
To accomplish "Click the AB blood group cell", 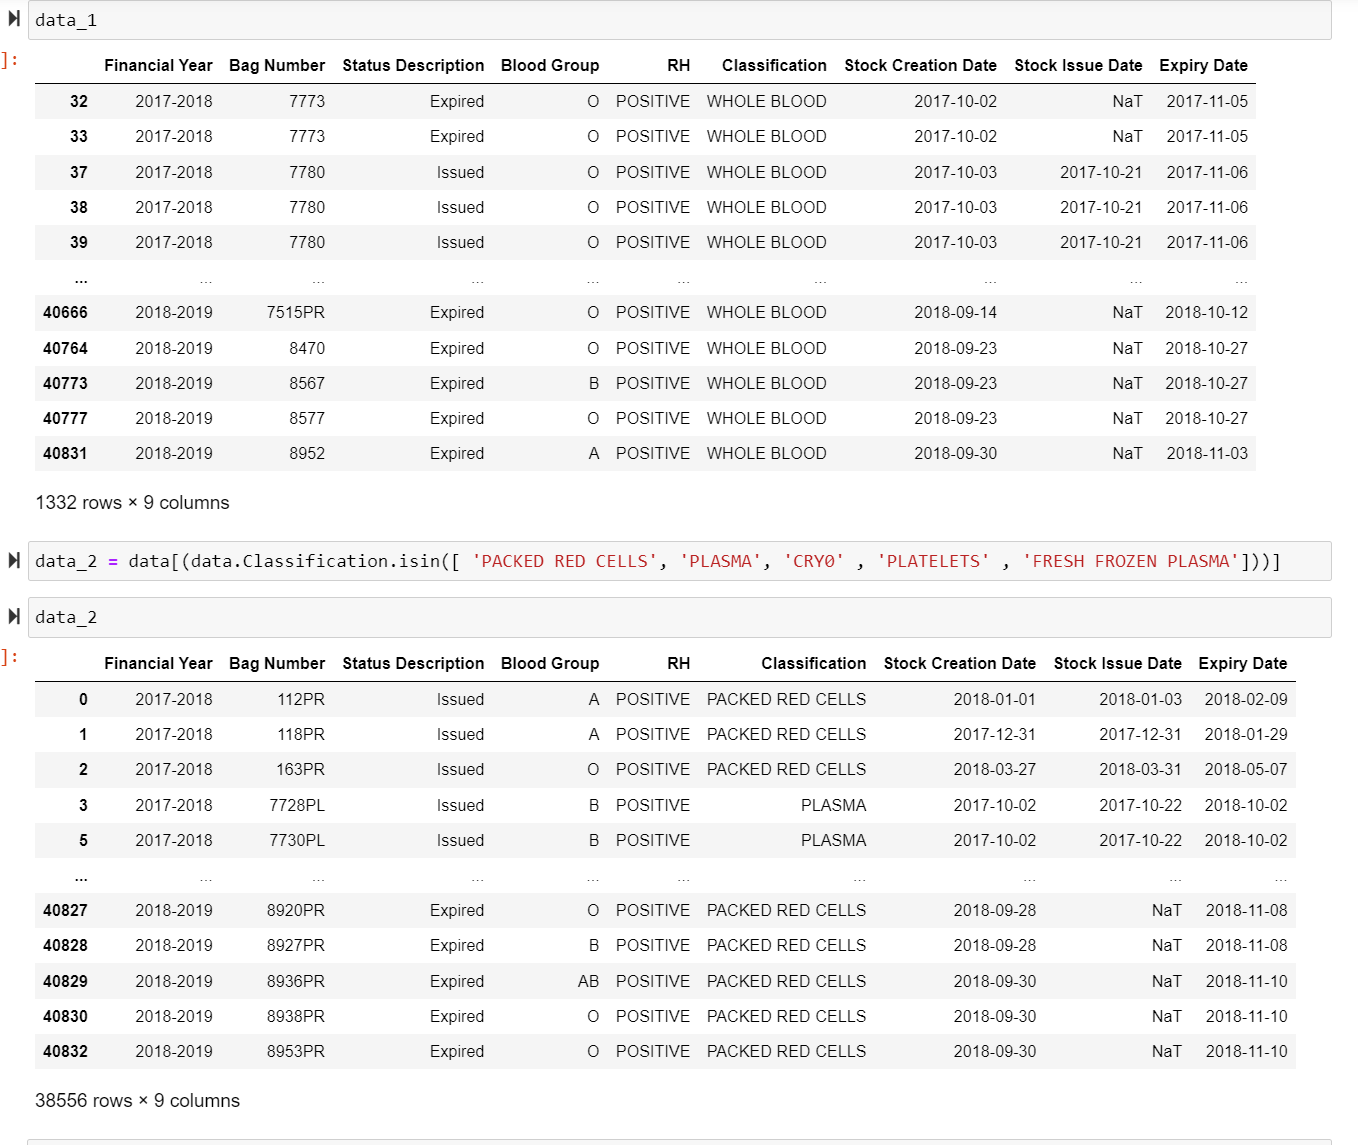I will point(588,981).
